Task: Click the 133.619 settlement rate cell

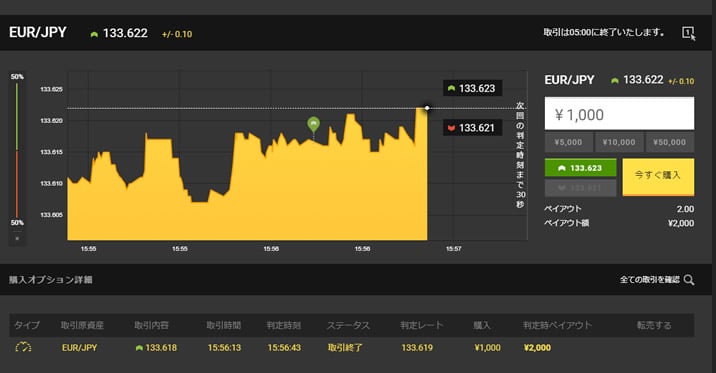Action: click(x=417, y=348)
